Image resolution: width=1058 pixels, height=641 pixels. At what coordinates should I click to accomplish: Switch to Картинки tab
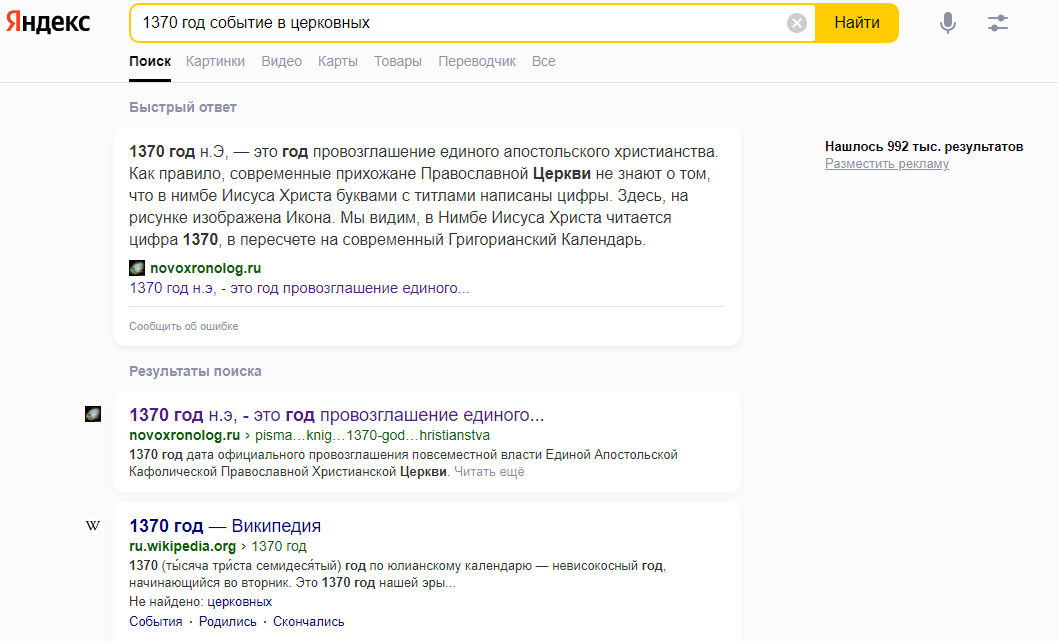215,61
